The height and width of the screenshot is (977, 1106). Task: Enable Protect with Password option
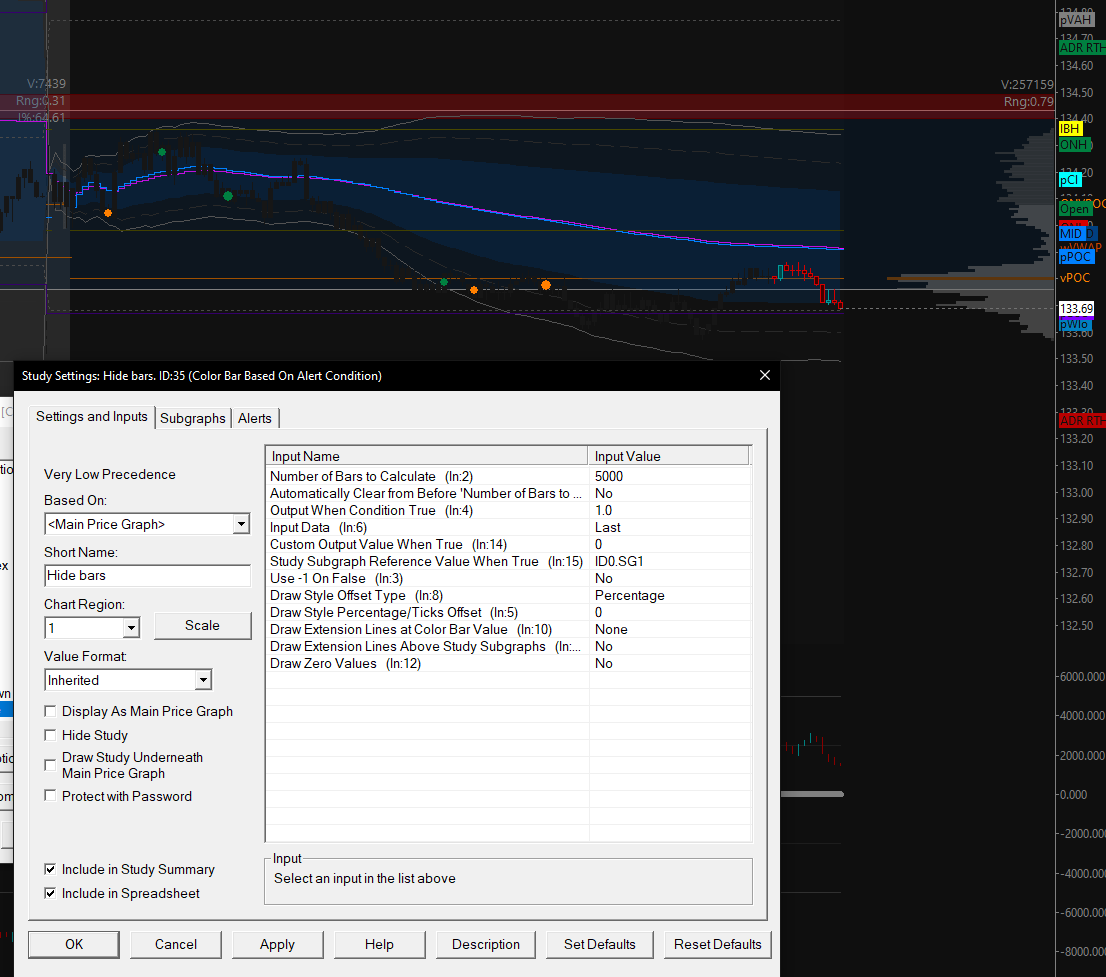coord(51,796)
